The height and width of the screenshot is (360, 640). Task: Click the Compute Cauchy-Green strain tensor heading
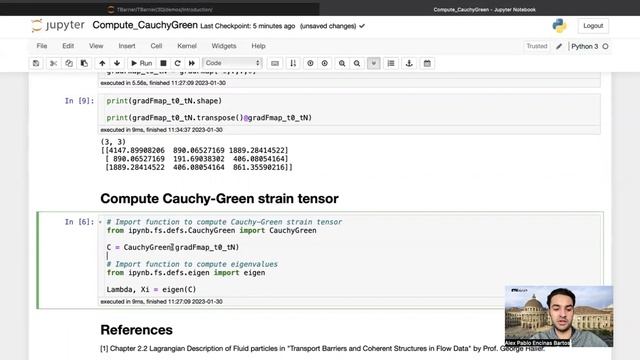219,199
